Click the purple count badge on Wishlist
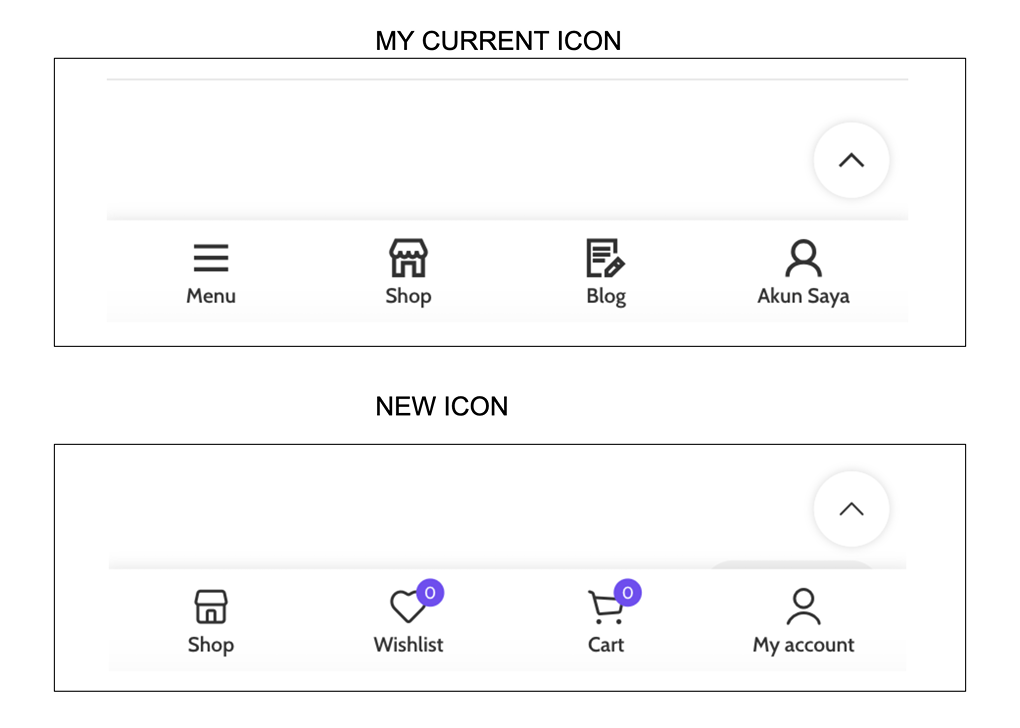1020x728 pixels. 430,593
